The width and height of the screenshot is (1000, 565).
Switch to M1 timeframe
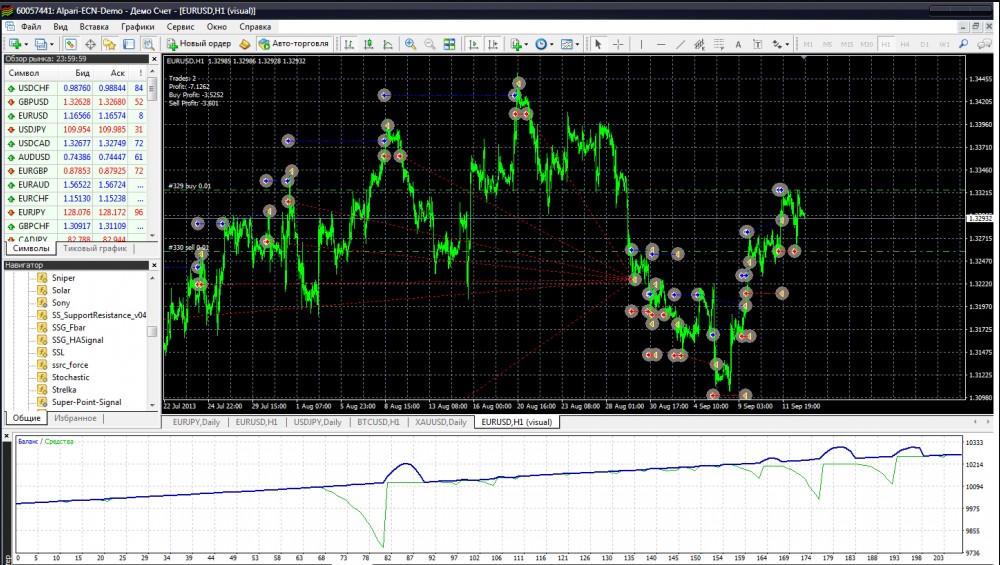click(x=808, y=44)
